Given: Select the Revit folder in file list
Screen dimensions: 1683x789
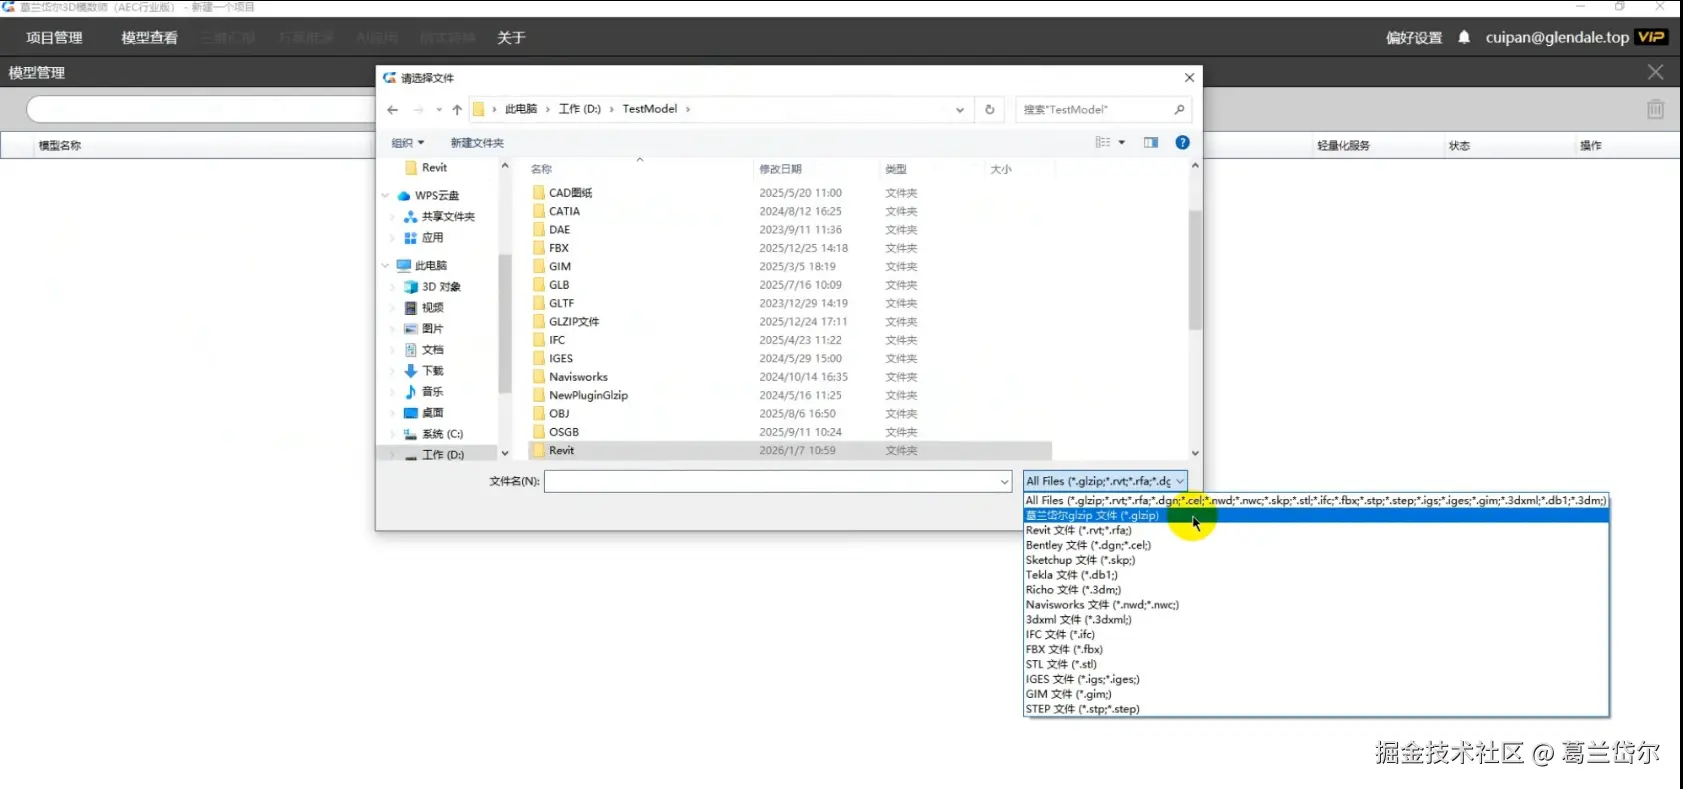Looking at the screenshot, I should point(562,451).
